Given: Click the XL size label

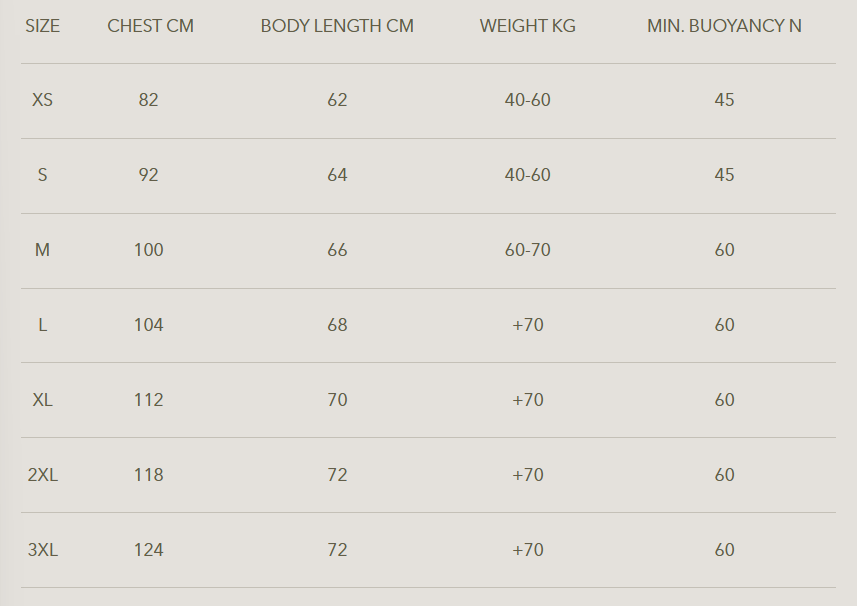Looking at the screenshot, I should [x=42, y=400].
